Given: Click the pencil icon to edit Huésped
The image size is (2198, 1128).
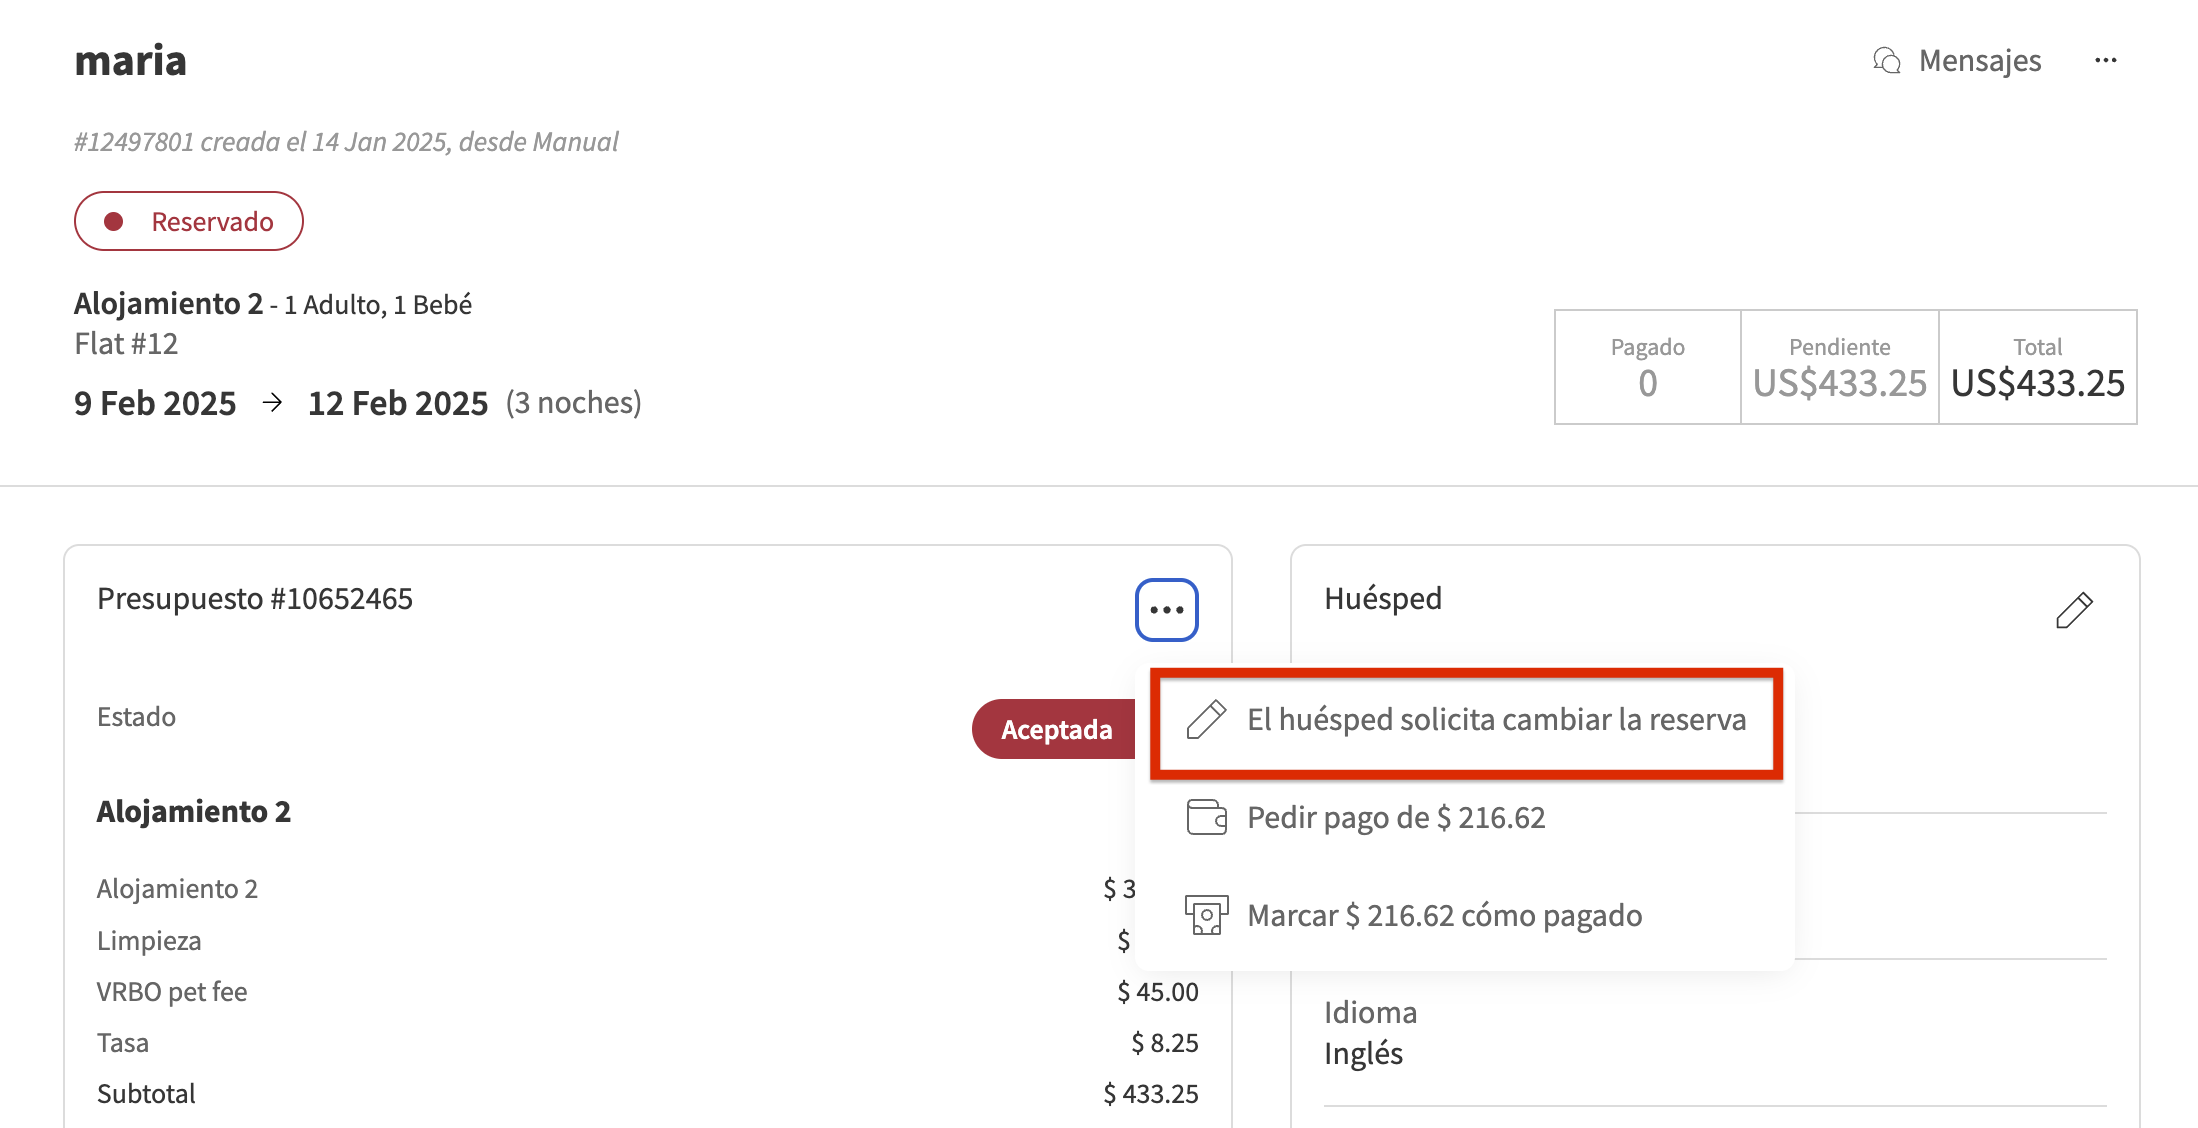Looking at the screenshot, I should tap(2074, 610).
